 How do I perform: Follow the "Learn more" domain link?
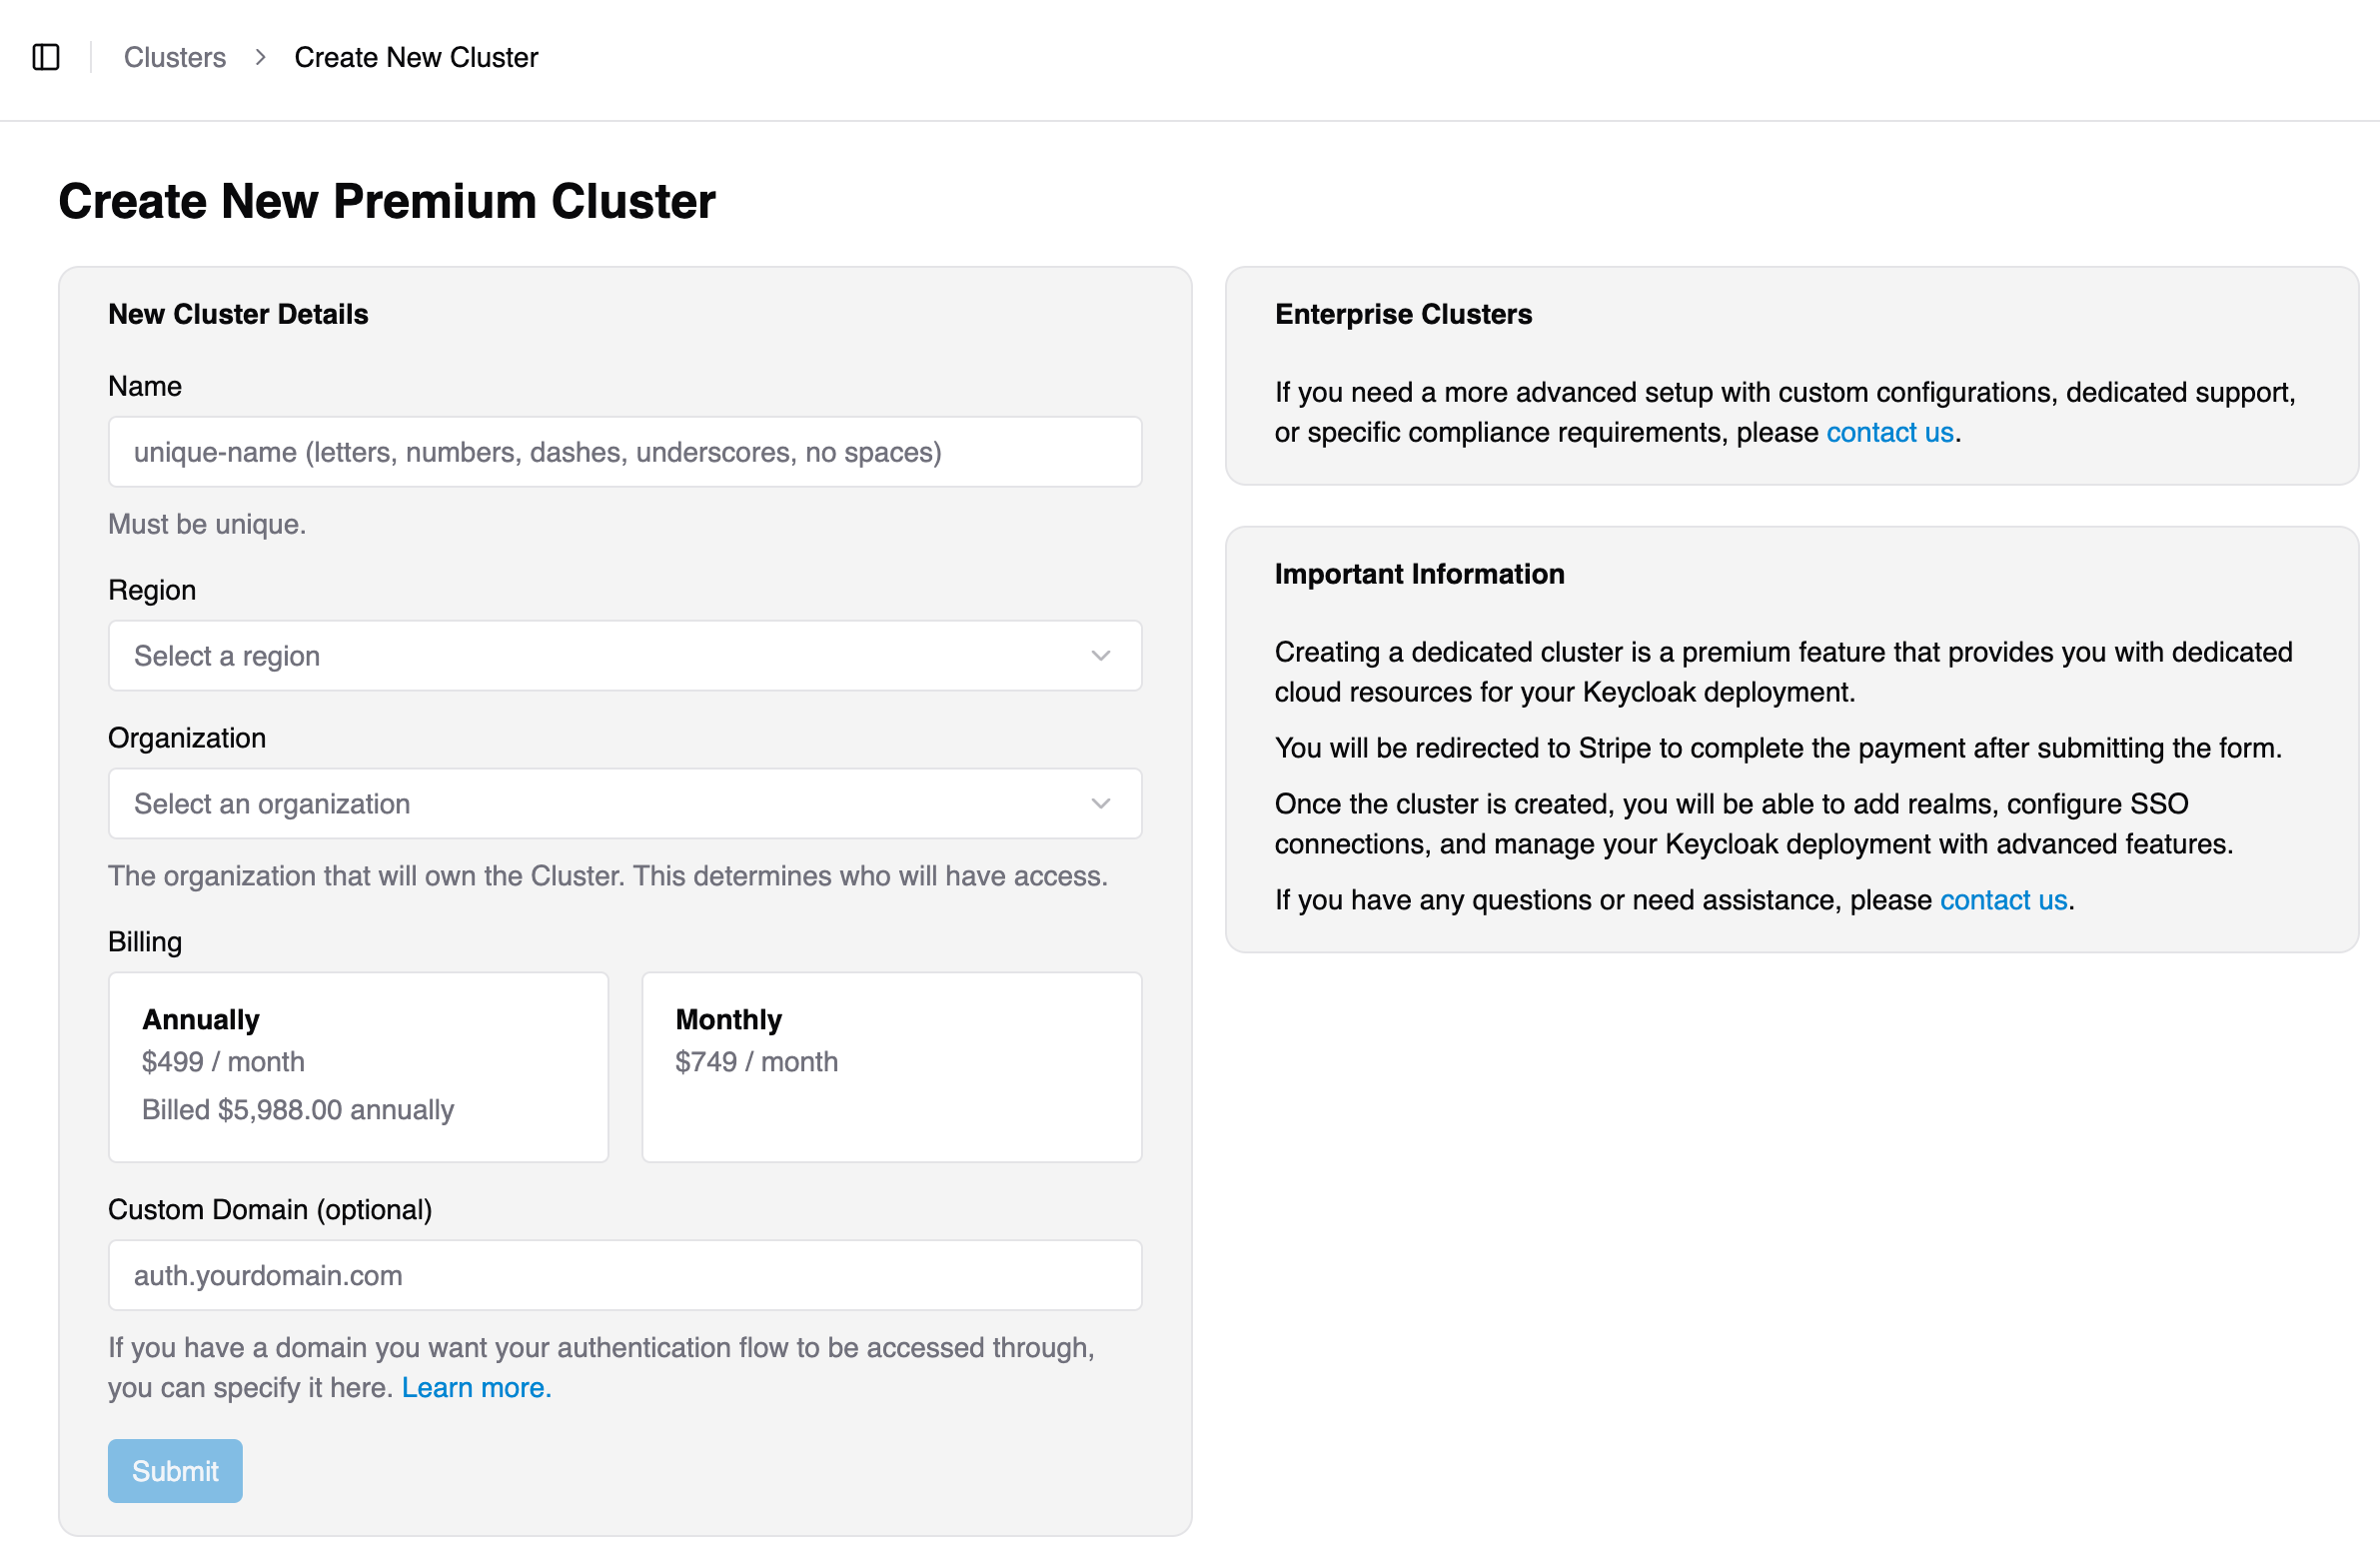pyautogui.click(x=474, y=1387)
